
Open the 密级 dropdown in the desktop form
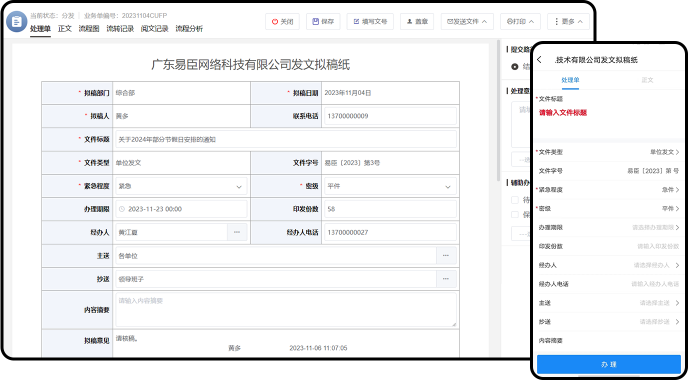(x=390, y=186)
